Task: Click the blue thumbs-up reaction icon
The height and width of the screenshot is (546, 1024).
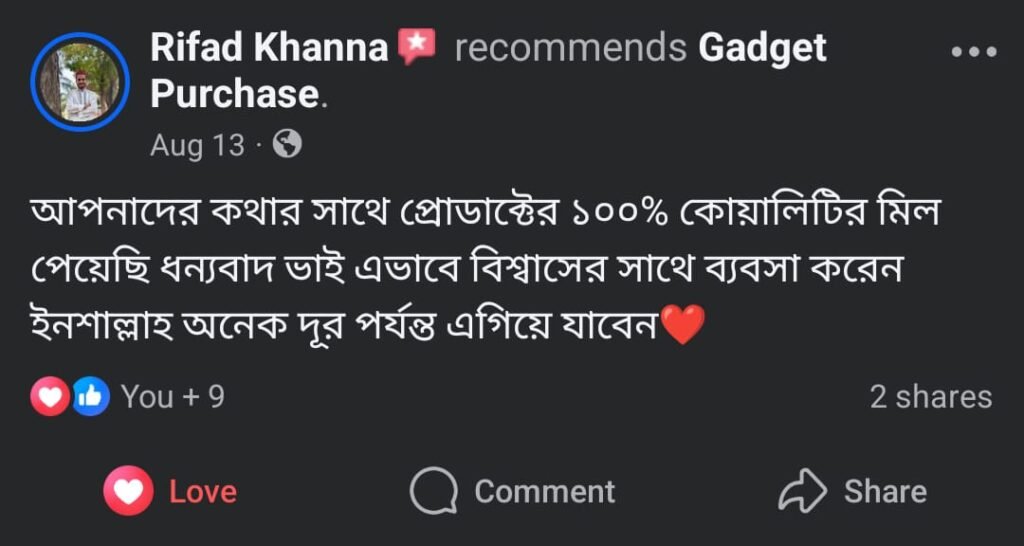Action: click(90, 397)
